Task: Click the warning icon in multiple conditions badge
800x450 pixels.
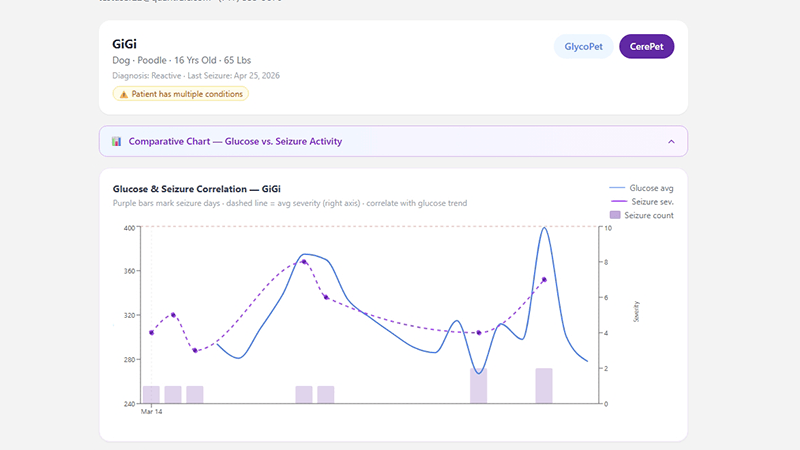Action: pyautogui.click(x=123, y=94)
